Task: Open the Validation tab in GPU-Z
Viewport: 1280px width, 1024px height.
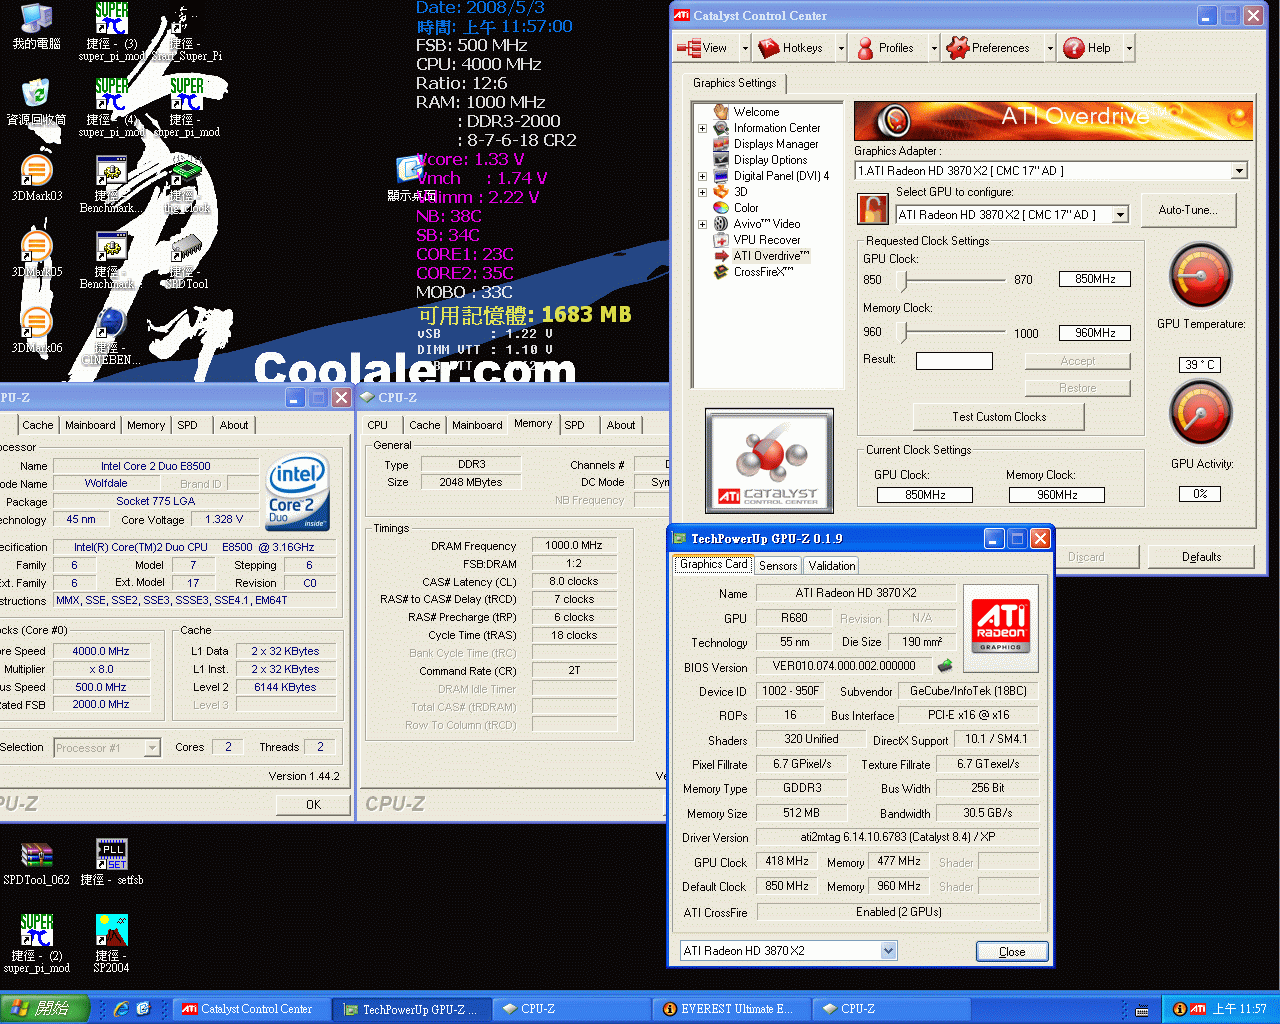Action: coord(832,566)
